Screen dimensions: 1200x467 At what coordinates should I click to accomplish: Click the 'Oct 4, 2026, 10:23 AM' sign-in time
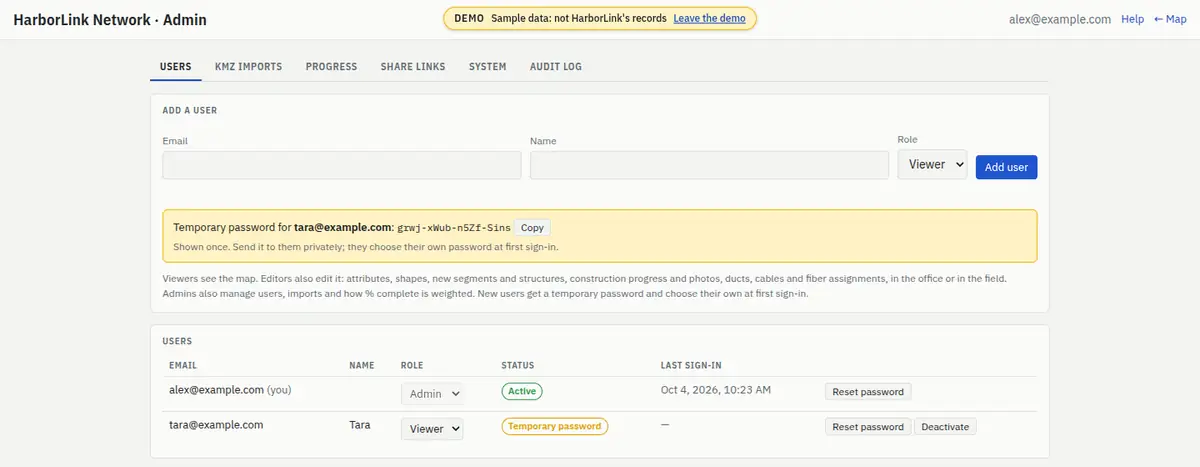[x=716, y=390]
